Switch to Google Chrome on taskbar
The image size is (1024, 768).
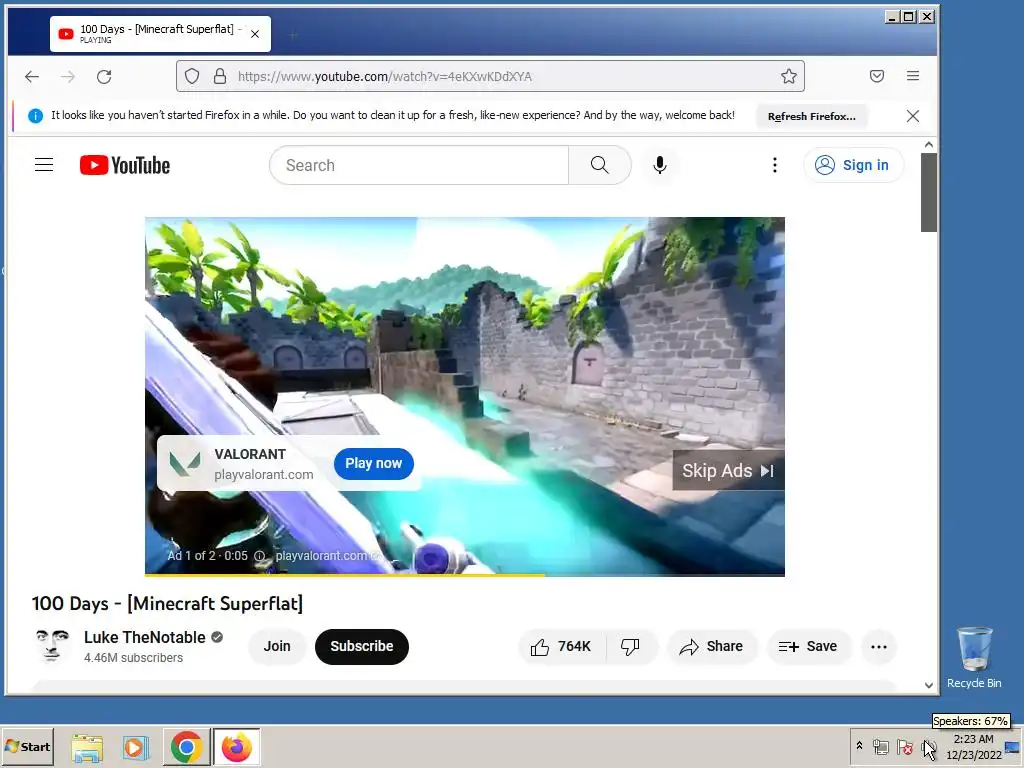pyautogui.click(x=187, y=747)
